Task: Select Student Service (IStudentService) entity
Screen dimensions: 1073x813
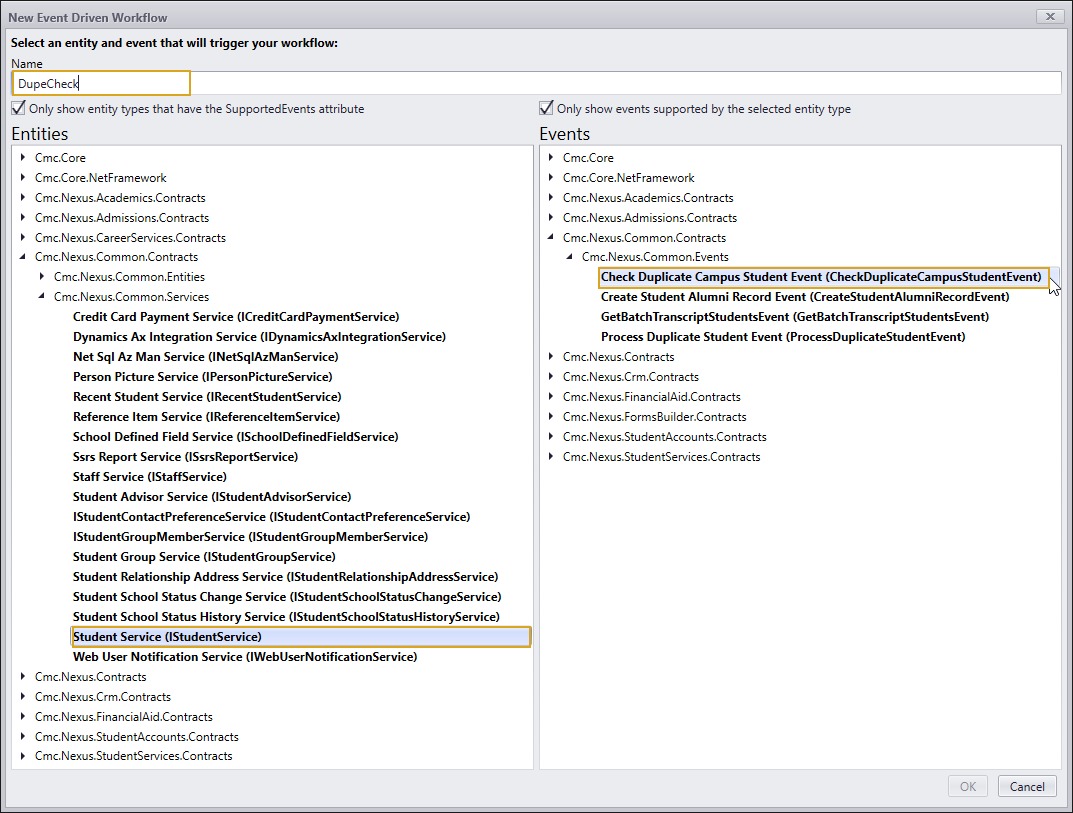Action: (x=167, y=637)
